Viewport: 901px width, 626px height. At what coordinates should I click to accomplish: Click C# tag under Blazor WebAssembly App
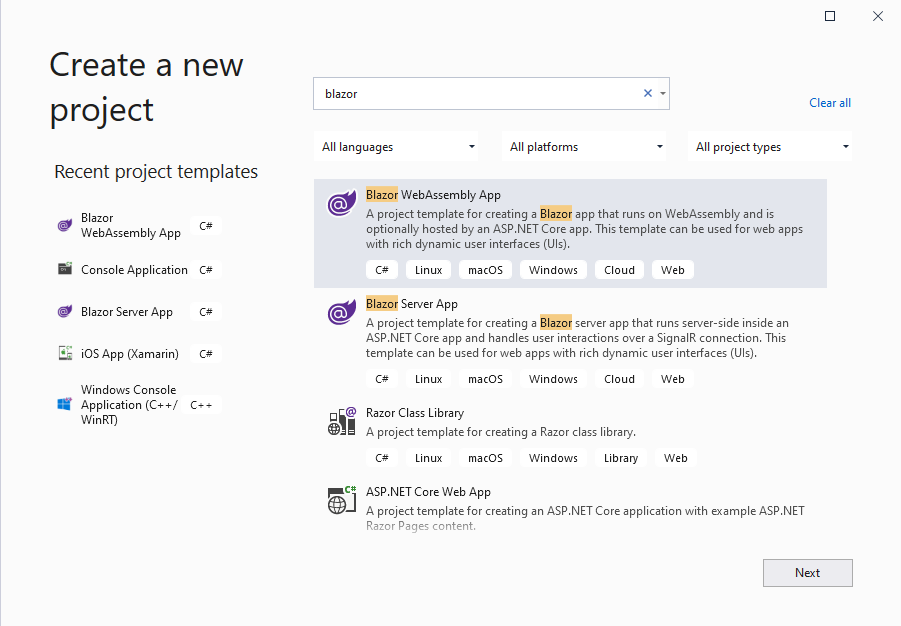[x=382, y=270]
